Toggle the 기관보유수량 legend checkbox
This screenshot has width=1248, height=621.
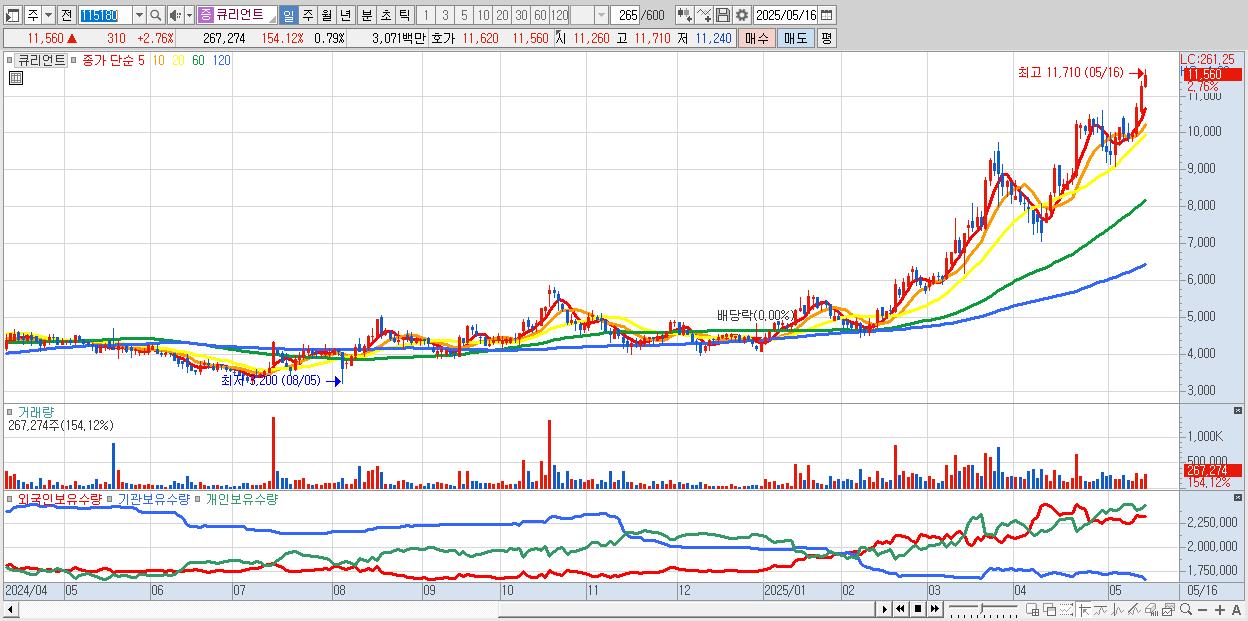coord(111,498)
